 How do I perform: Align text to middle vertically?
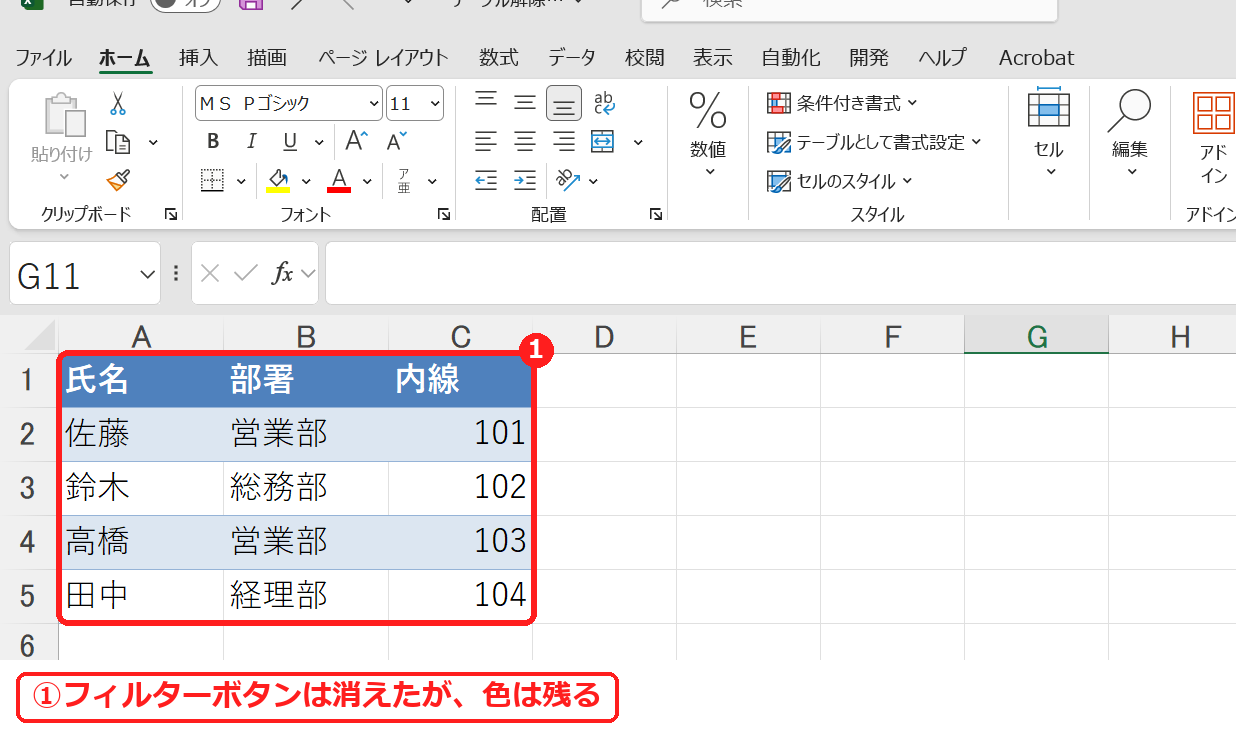[x=525, y=102]
